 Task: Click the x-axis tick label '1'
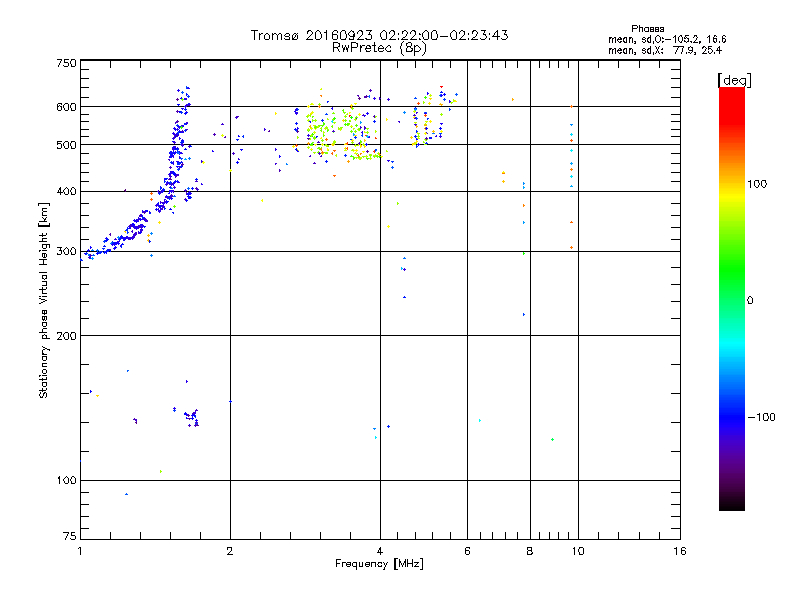pos(80,551)
